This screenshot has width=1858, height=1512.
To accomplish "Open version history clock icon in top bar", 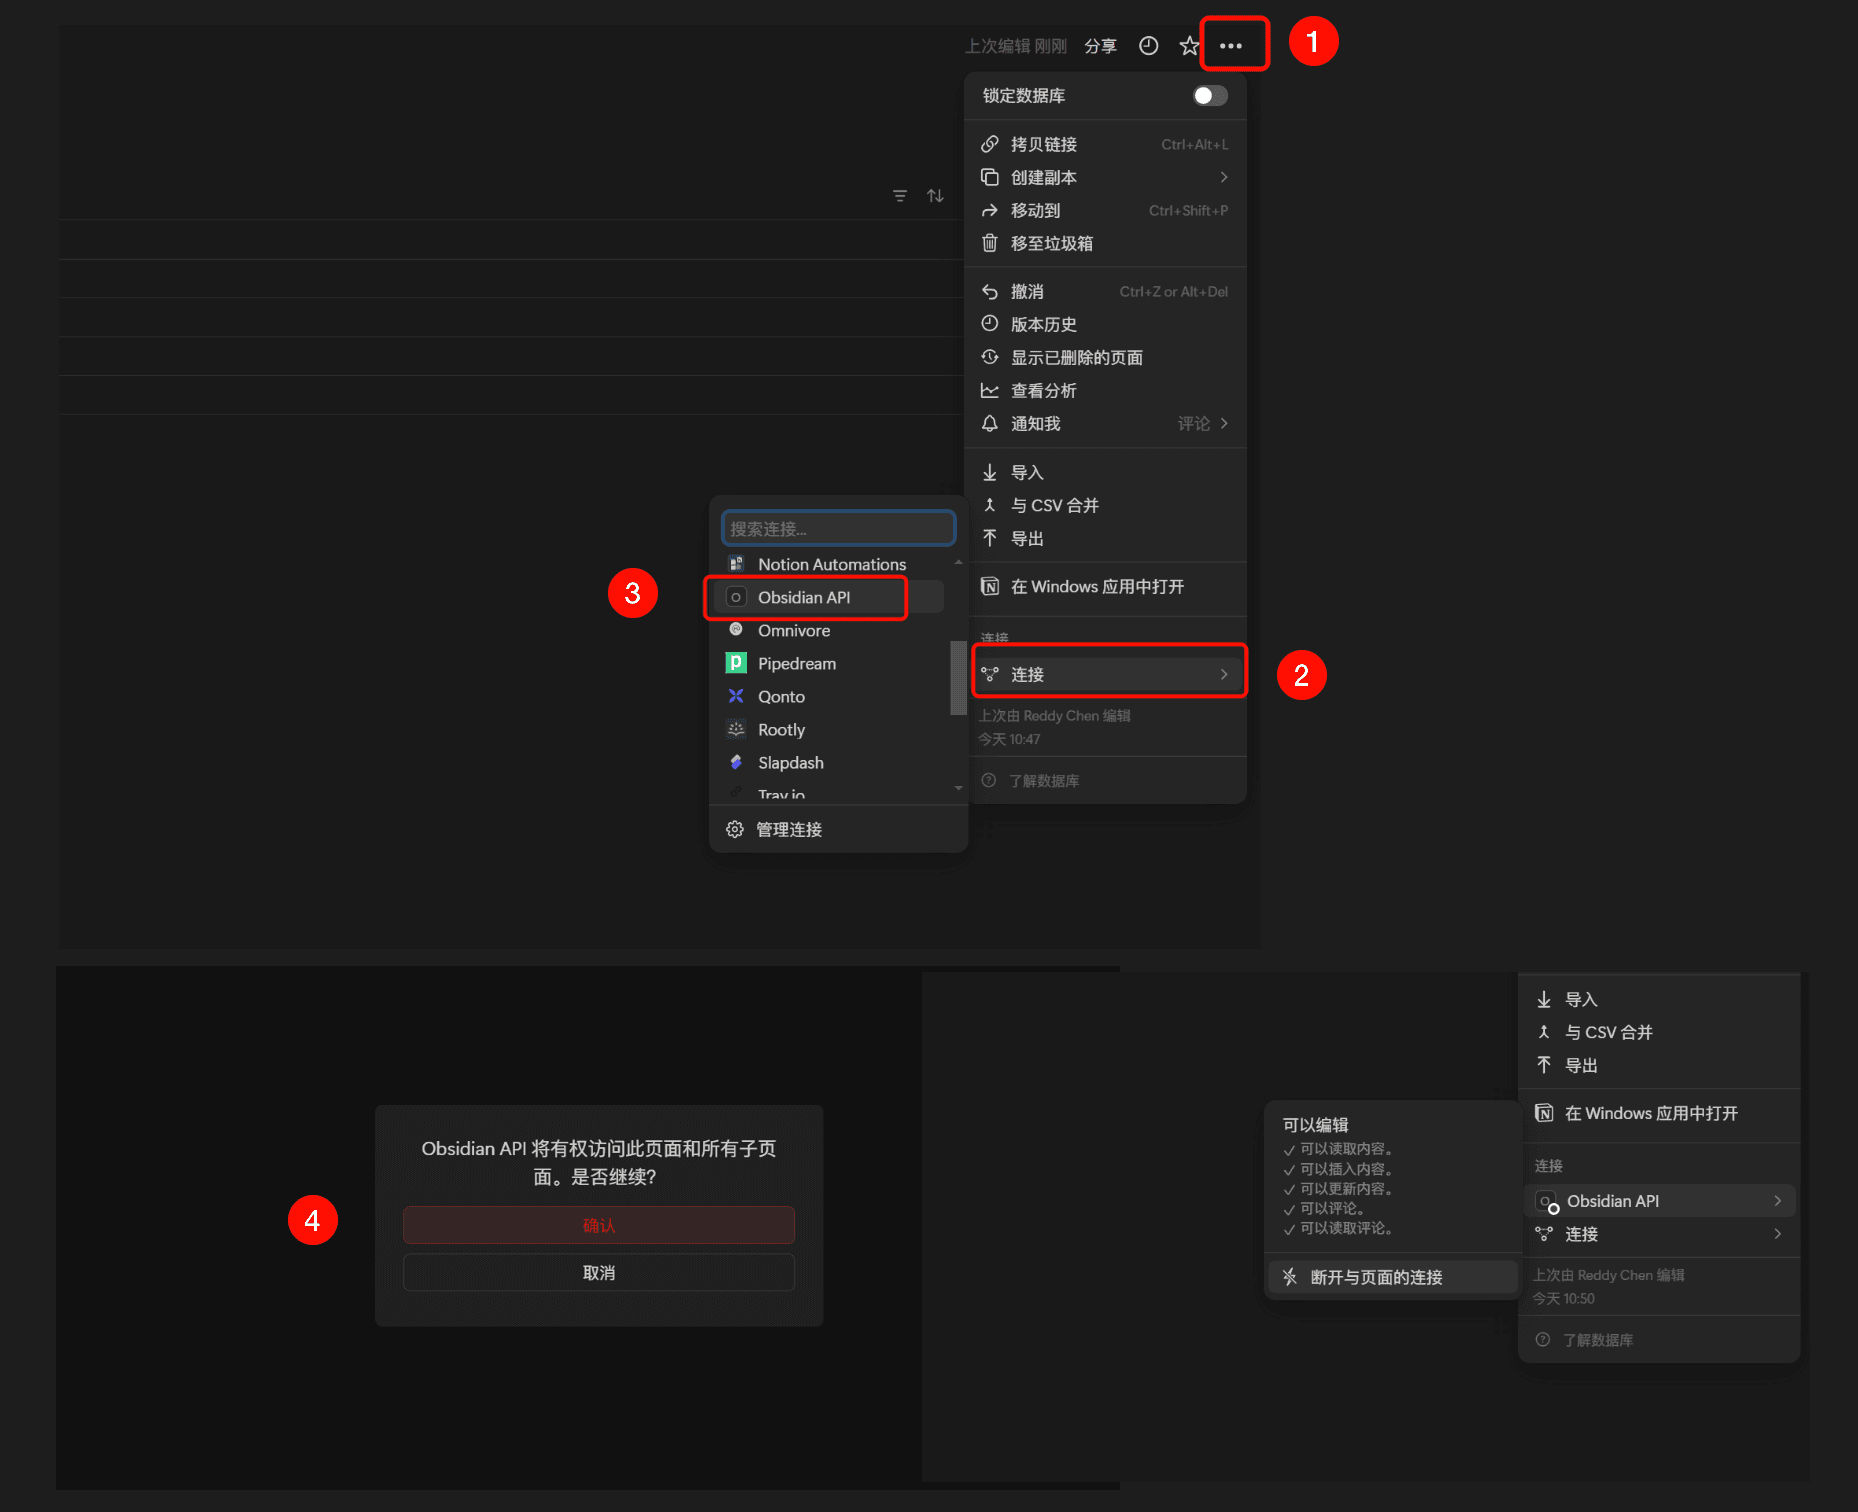I will [x=1149, y=46].
